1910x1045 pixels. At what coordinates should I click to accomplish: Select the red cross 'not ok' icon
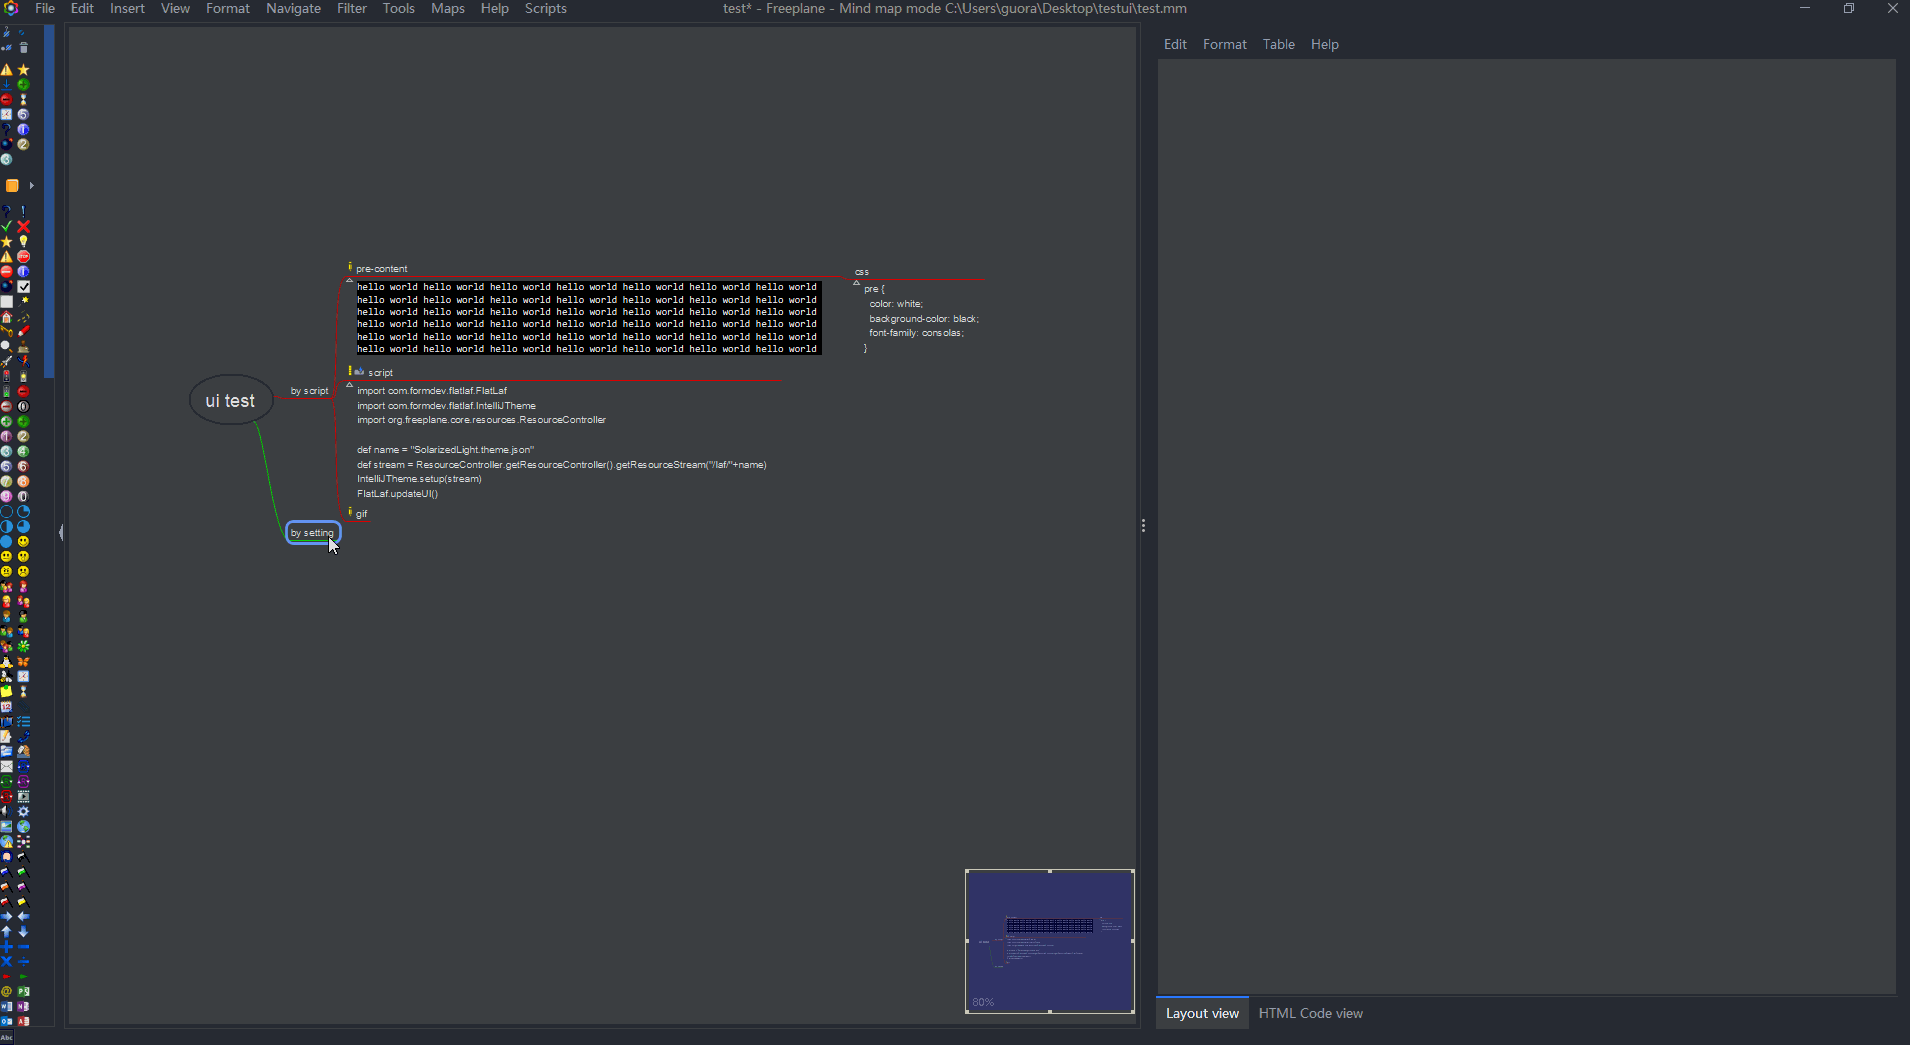[x=24, y=227]
